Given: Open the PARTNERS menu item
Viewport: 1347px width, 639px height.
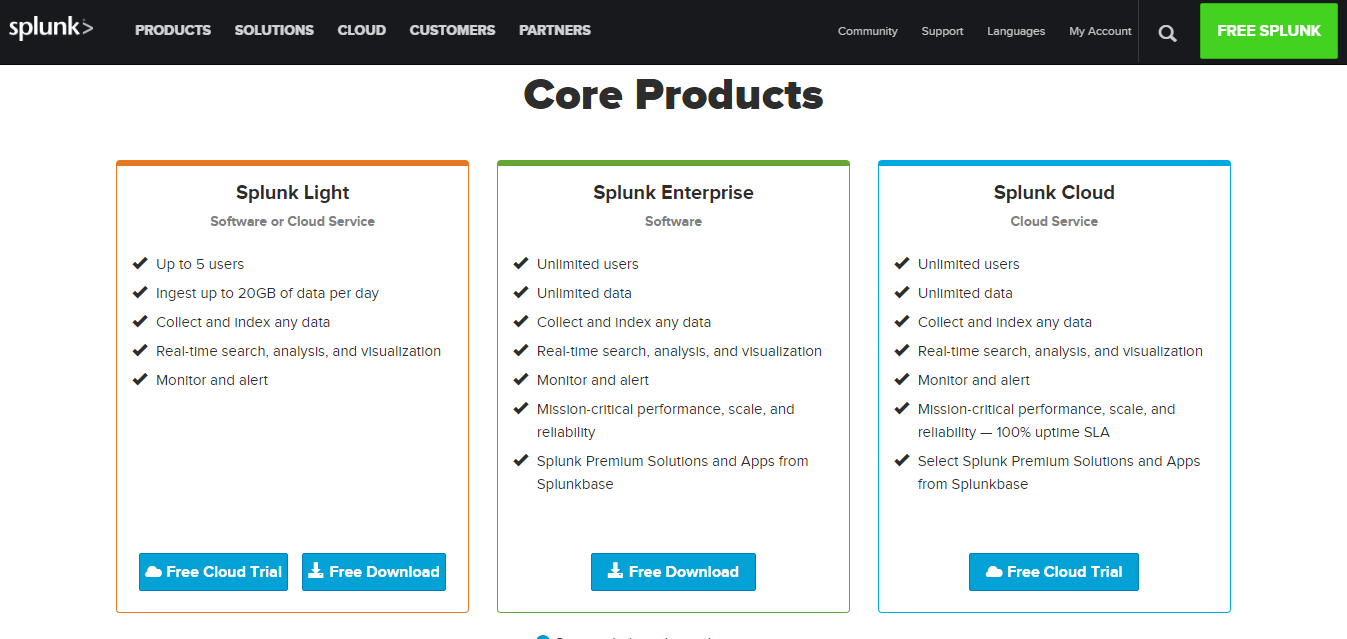Looking at the screenshot, I should [554, 30].
